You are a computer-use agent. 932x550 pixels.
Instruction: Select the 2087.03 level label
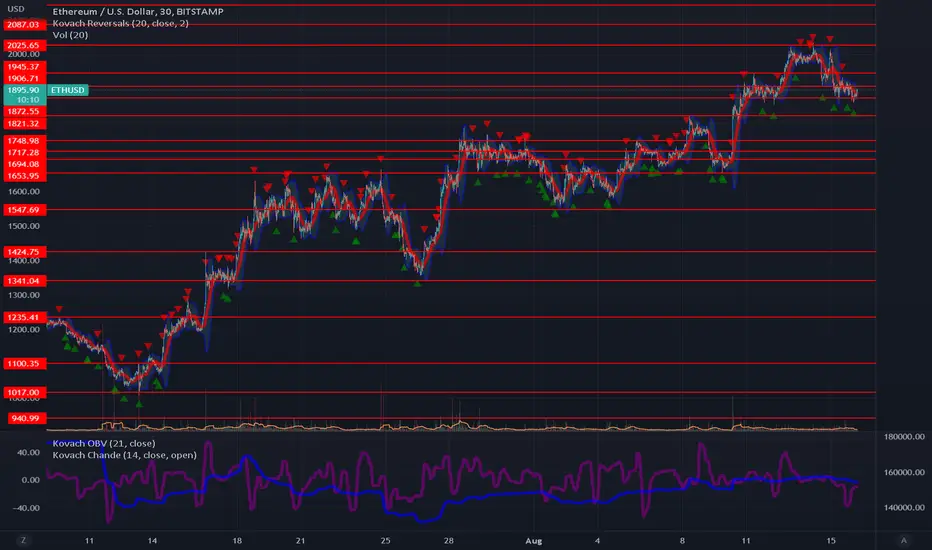24,24
